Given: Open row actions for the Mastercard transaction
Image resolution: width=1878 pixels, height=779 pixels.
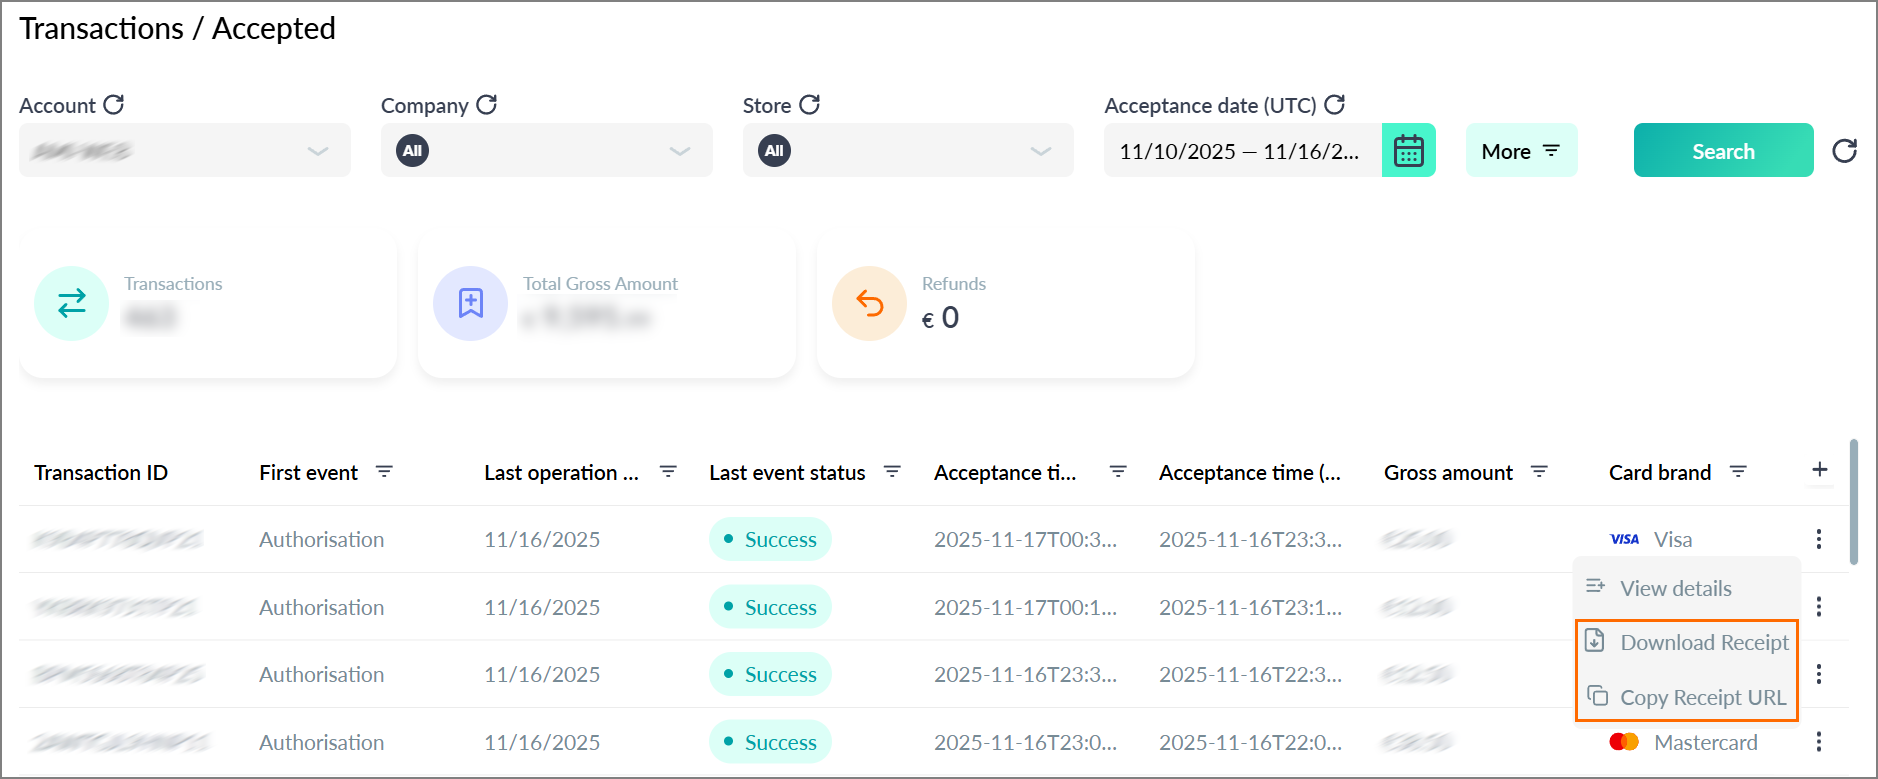Looking at the screenshot, I should pos(1819,741).
